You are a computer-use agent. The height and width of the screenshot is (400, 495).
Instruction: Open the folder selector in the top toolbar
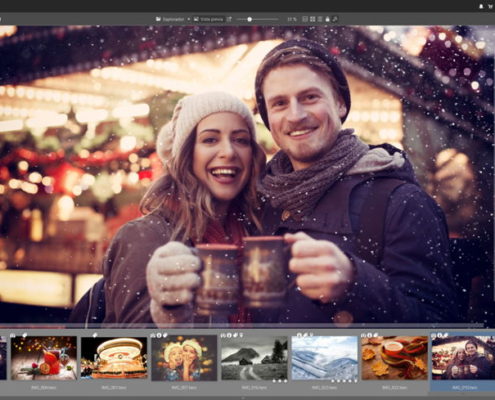point(170,19)
